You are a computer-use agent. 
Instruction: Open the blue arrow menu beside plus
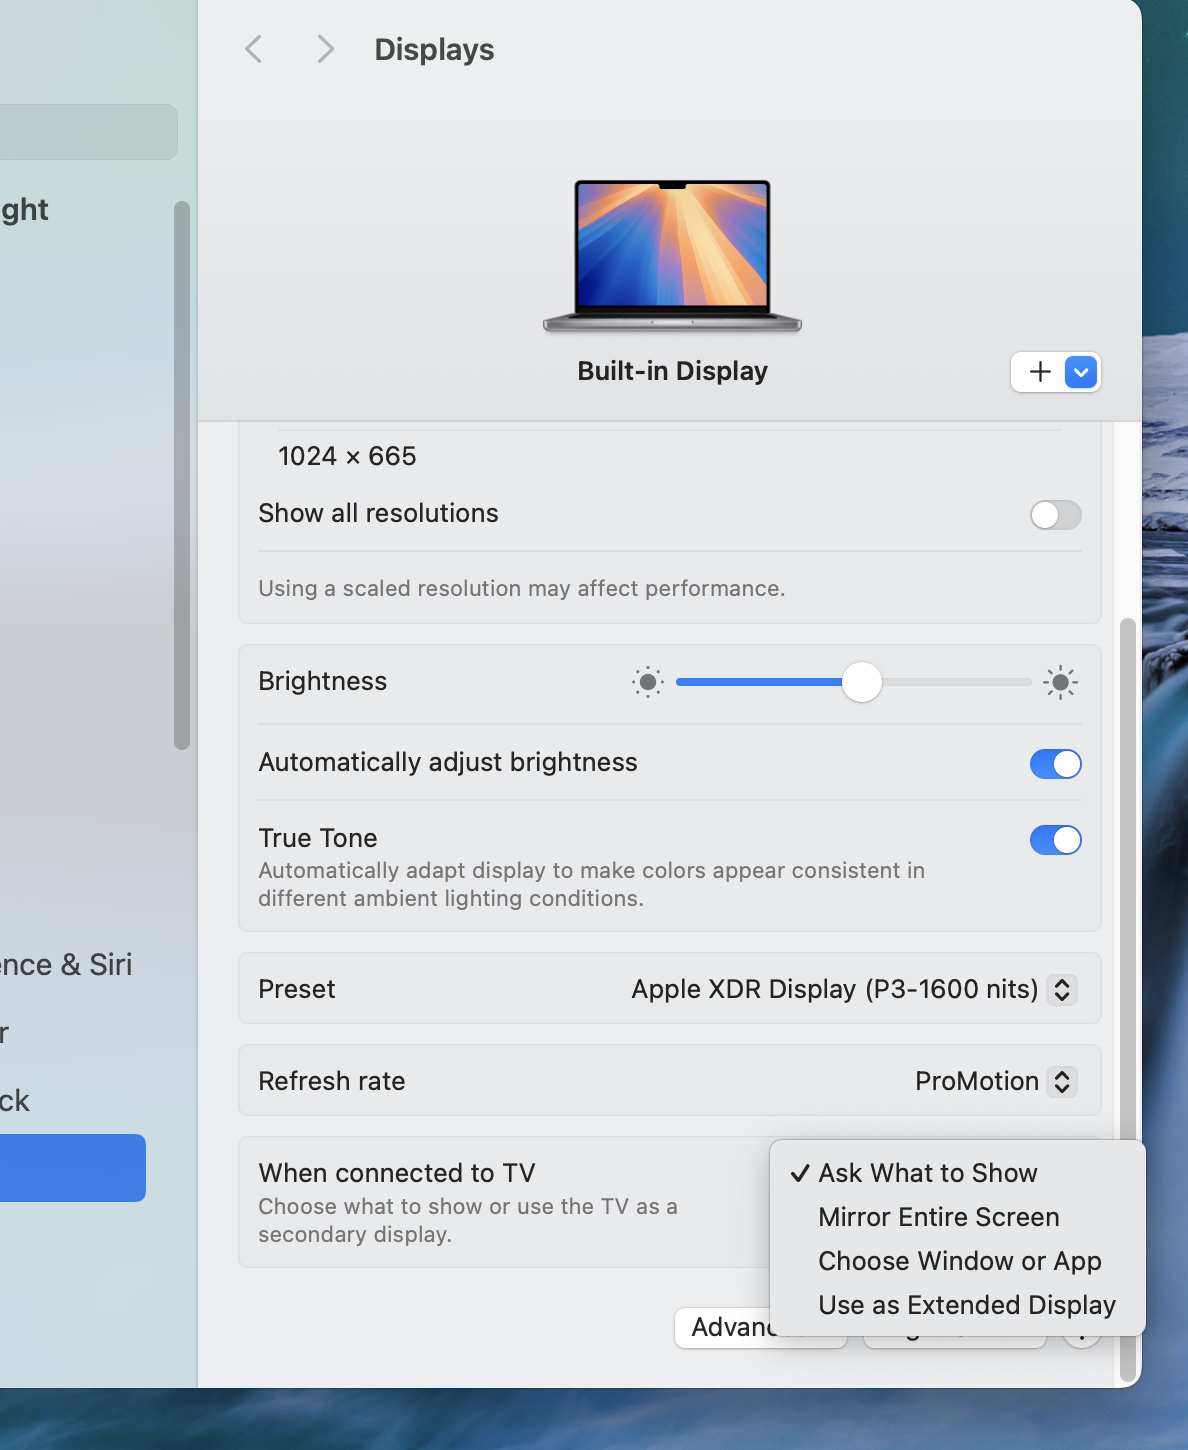point(1081,372)
